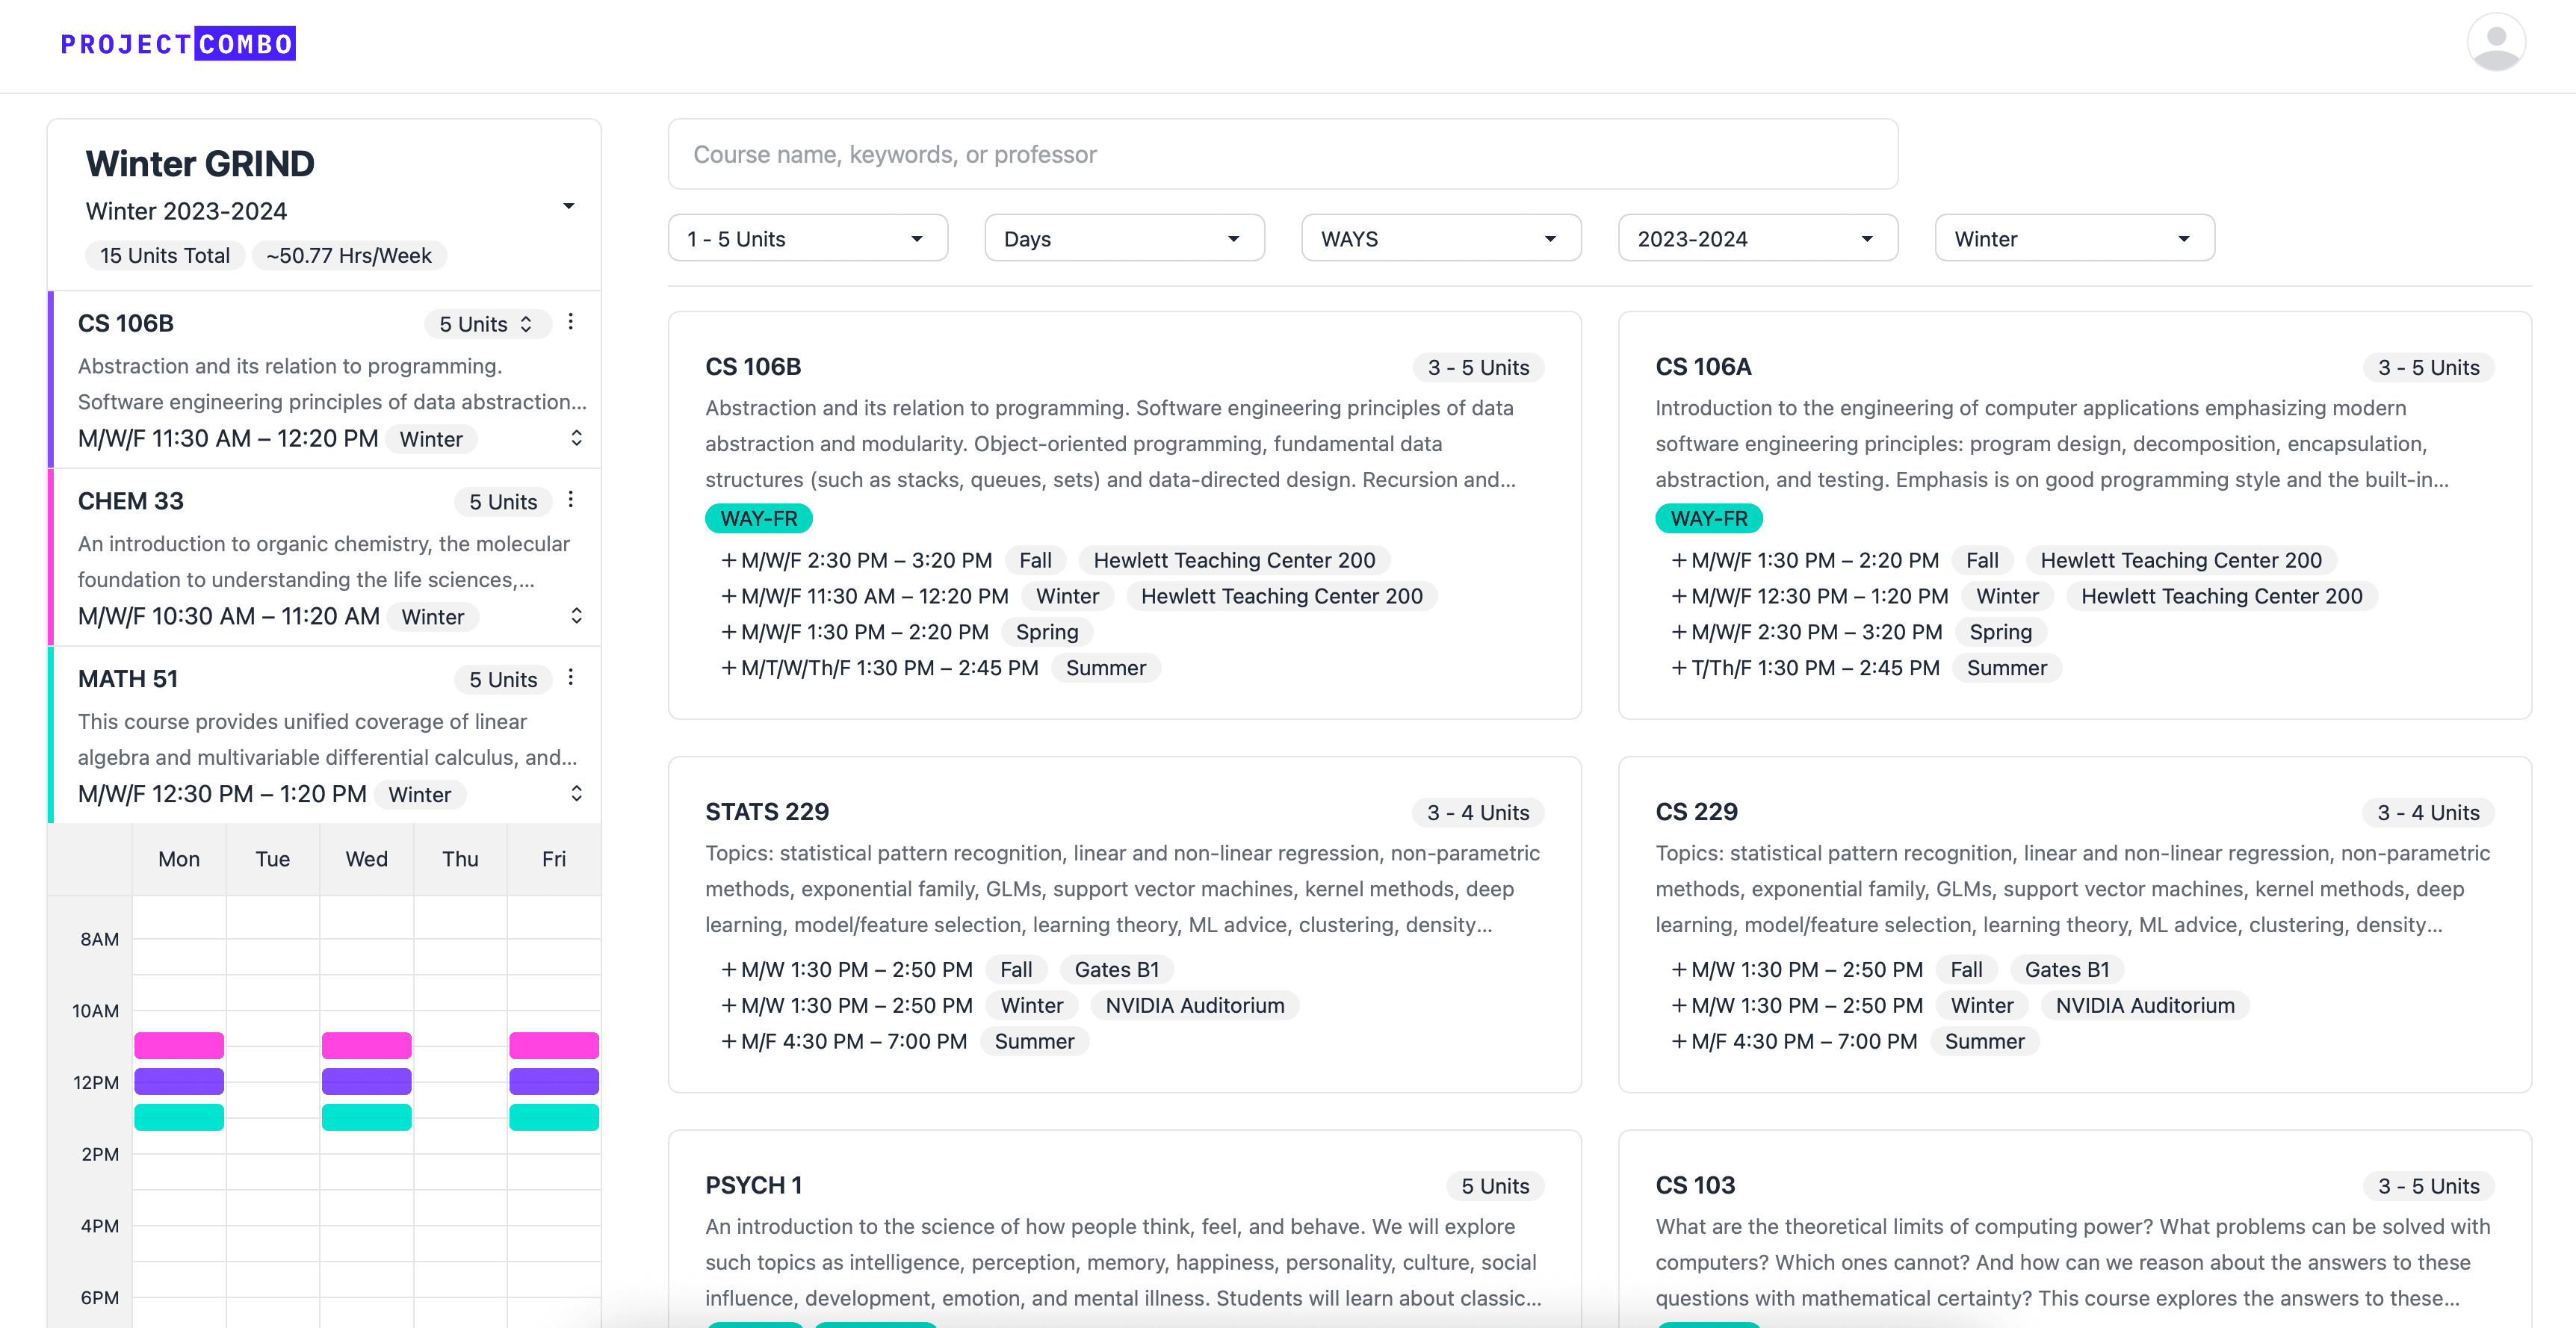Click the PROJECT COMBO logo
2576x1328 pixels.
point(178,44)
